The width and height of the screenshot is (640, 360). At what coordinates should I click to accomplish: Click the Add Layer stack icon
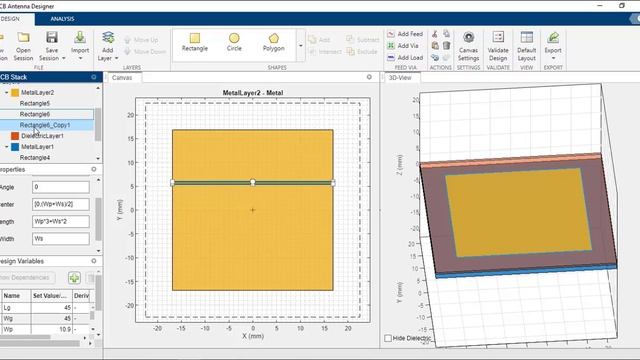click(x=108, y=37)
